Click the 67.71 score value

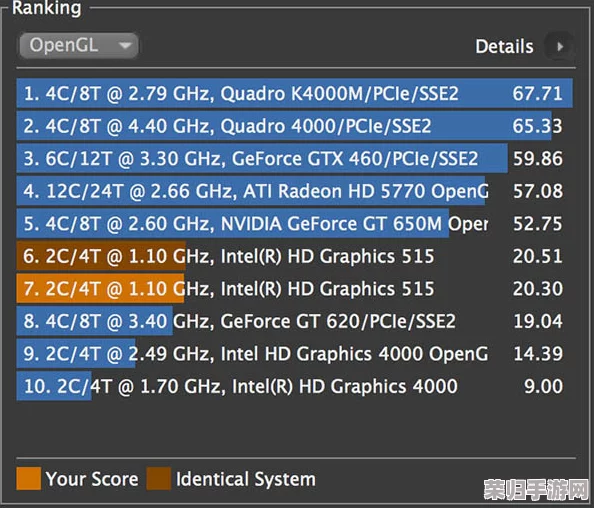[x=538, y=94]
